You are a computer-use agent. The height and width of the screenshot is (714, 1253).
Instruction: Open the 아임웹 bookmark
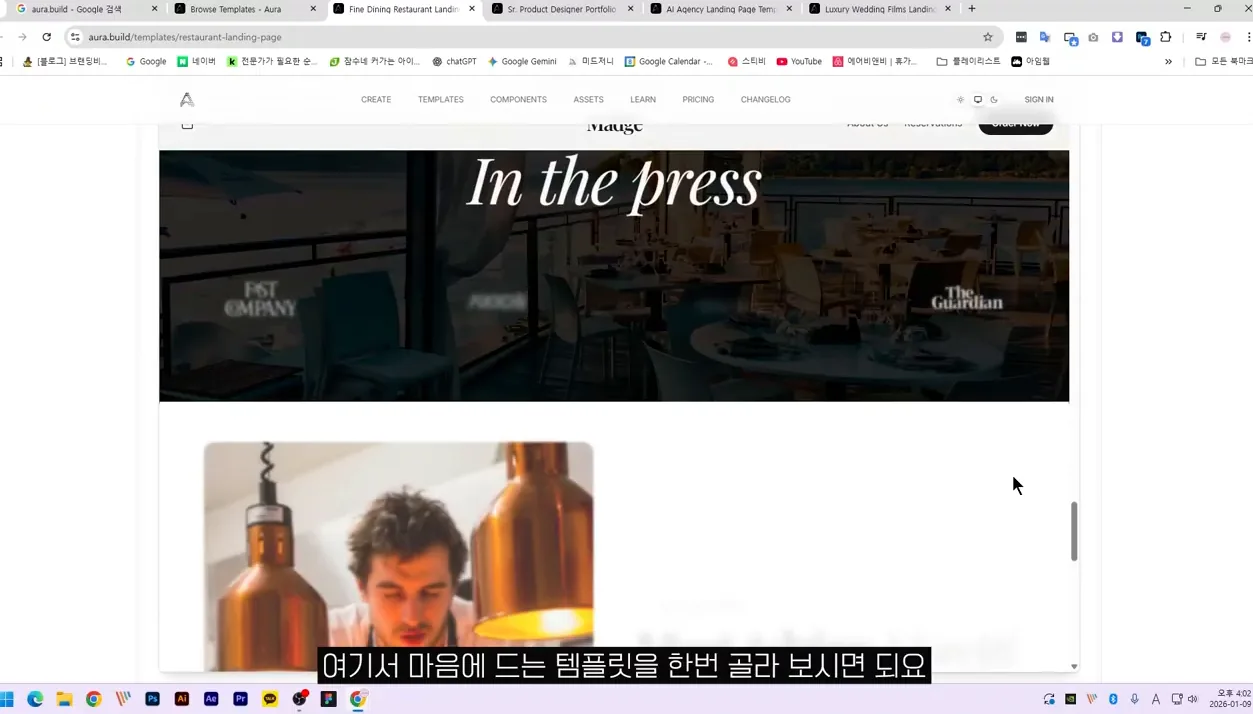[x=1030, y=61]
